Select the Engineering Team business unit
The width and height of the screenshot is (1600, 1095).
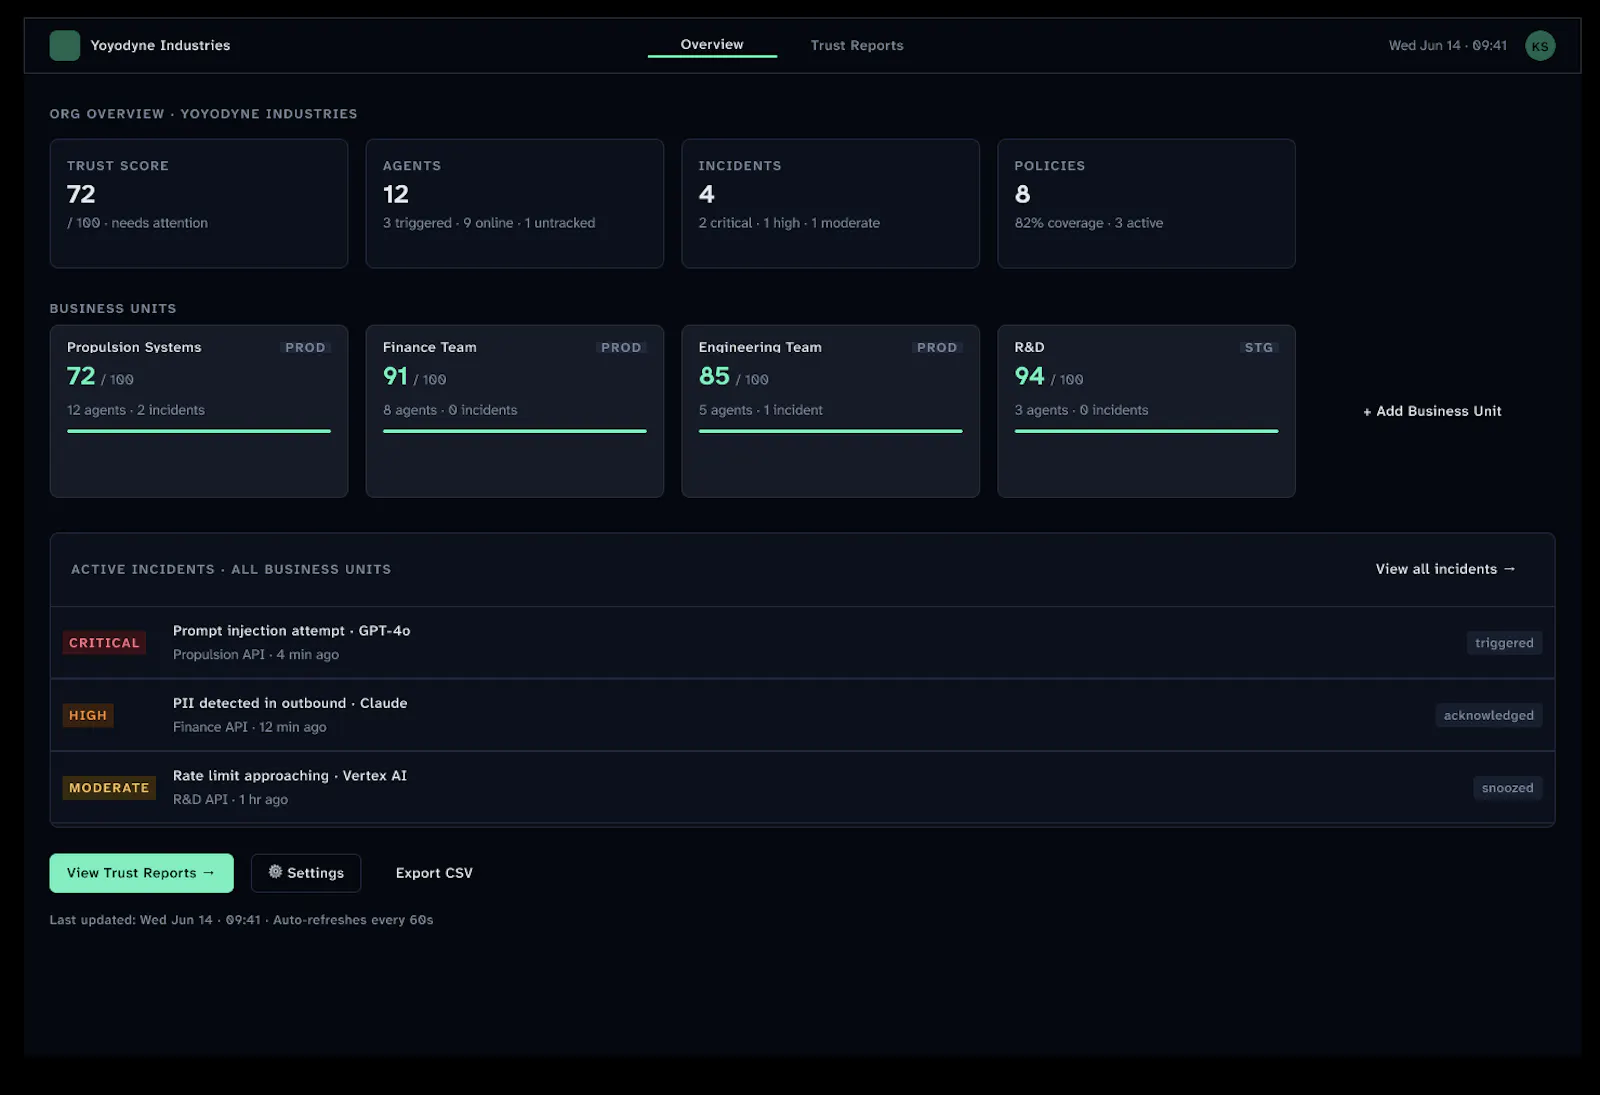click(x=830, y=411)
